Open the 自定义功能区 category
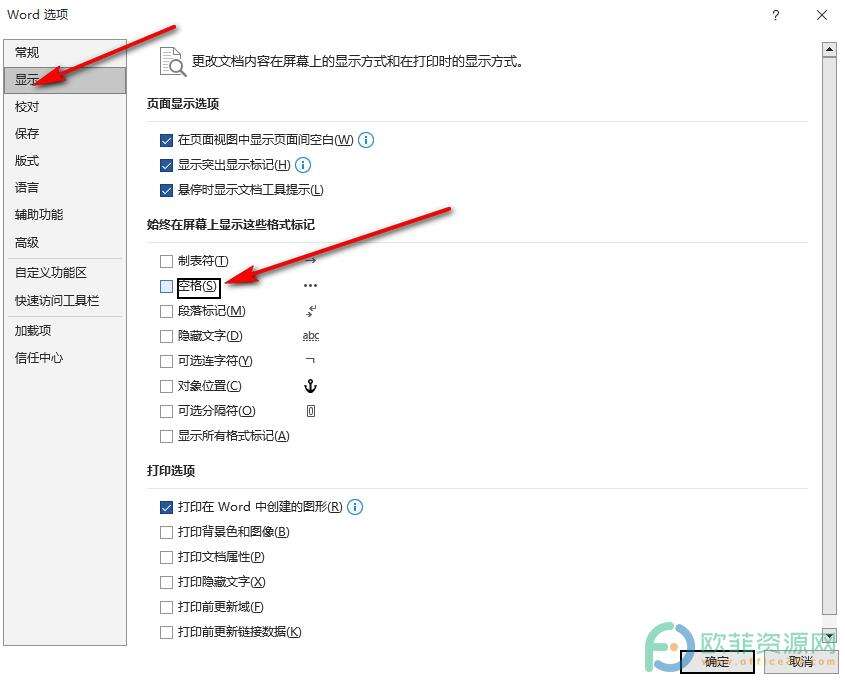Viewport: 845px width, 681px height. [x=65, y=273]
